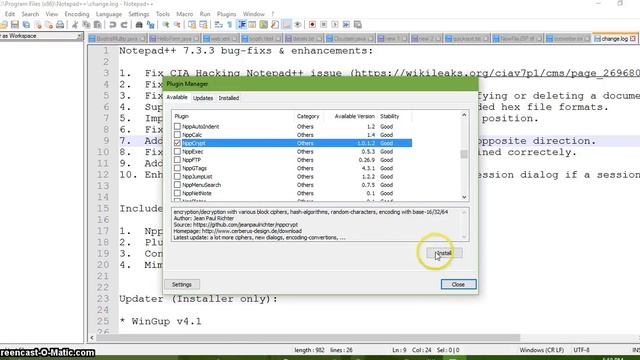Click Windows (CR LF) in status bar
Screen dimensions: 640x360
pos(542,350)
